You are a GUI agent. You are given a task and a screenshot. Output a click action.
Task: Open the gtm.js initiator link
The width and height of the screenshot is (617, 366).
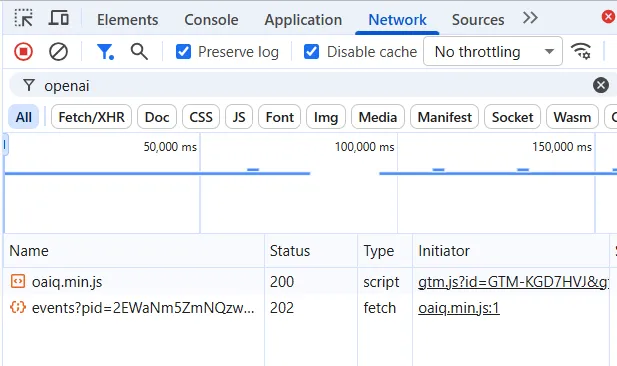coord(513,282)
